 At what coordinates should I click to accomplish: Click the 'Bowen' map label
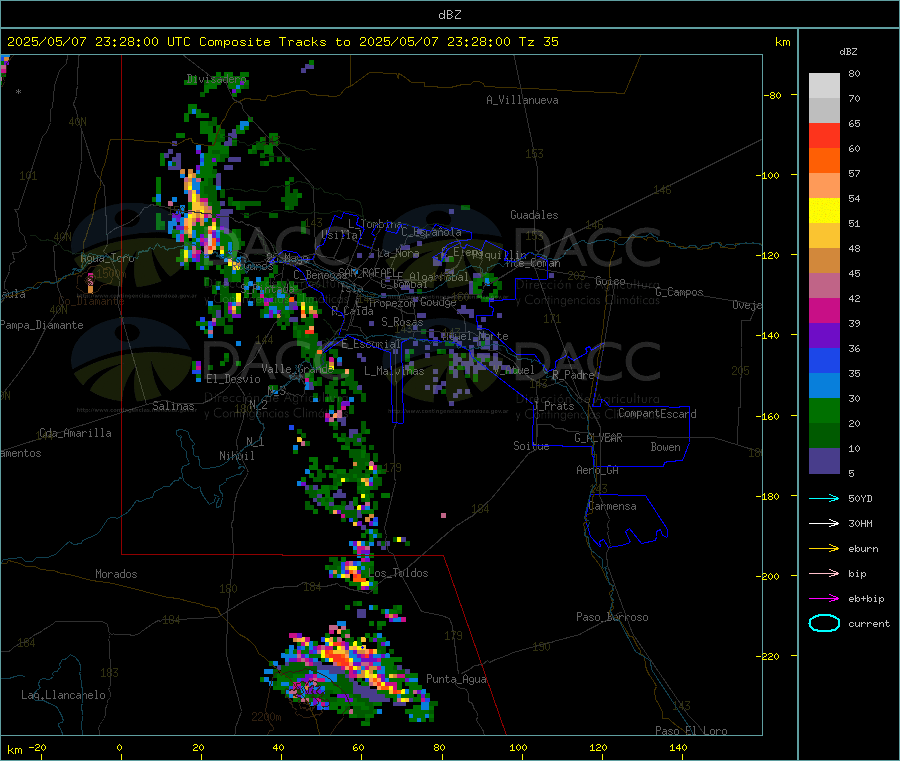click(665, 447)
